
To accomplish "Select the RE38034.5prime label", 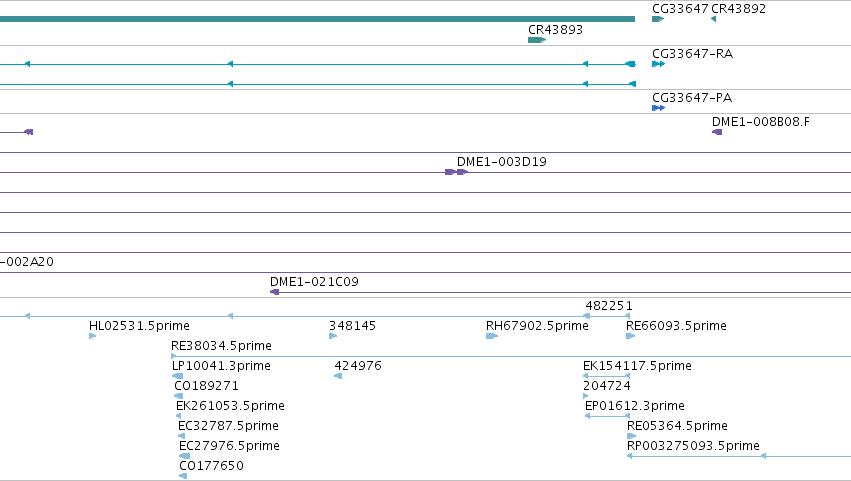I will [221, 346].
